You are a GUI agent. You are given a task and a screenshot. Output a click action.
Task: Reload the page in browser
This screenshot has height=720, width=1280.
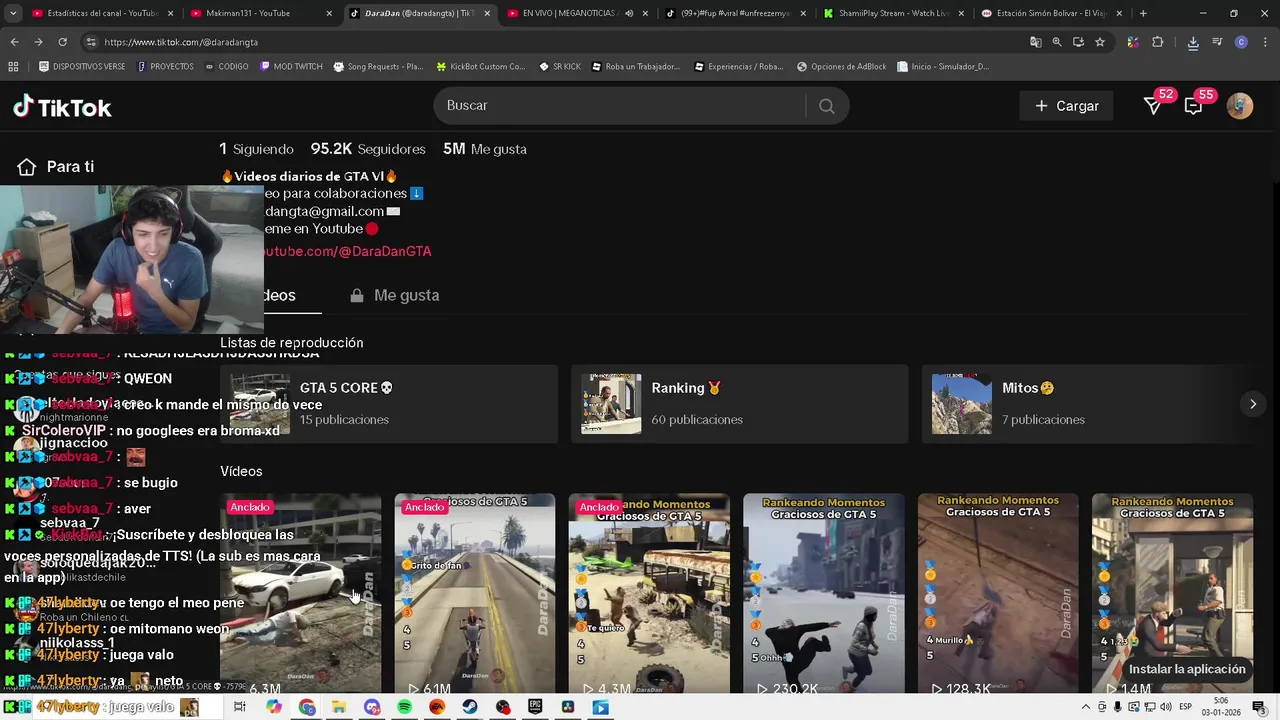pos(62,42)
